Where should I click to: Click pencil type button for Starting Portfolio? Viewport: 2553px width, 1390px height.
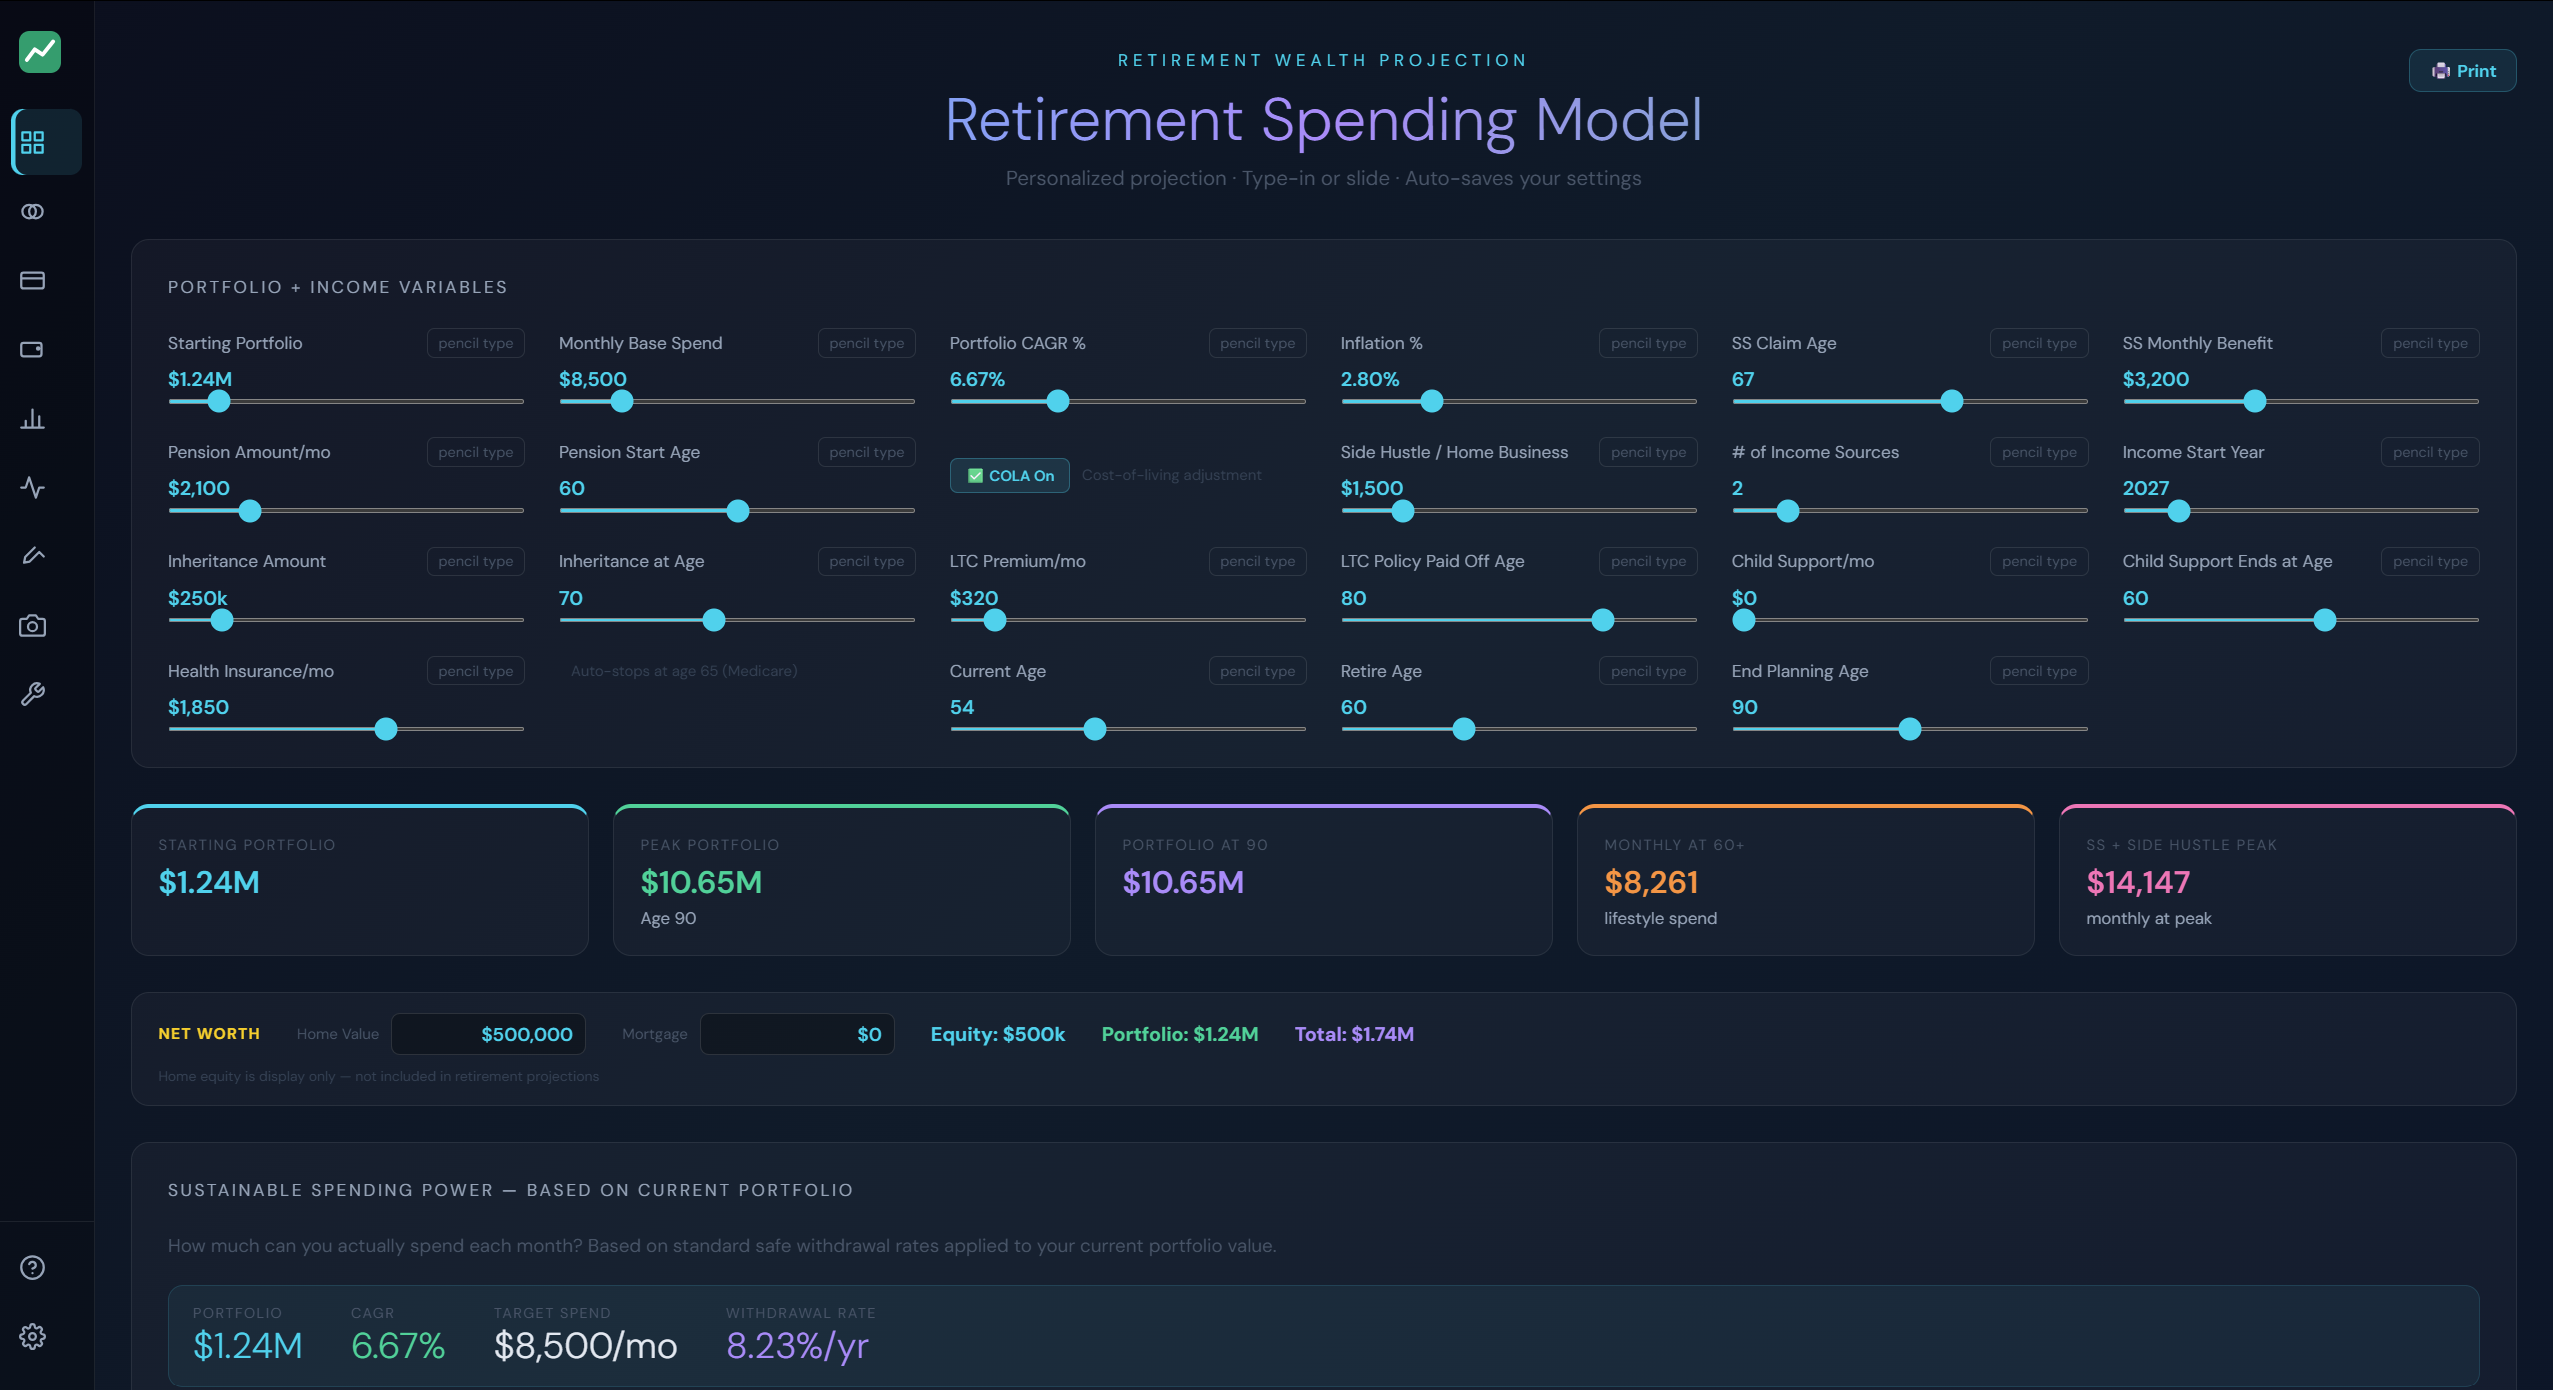pos(475,343)
